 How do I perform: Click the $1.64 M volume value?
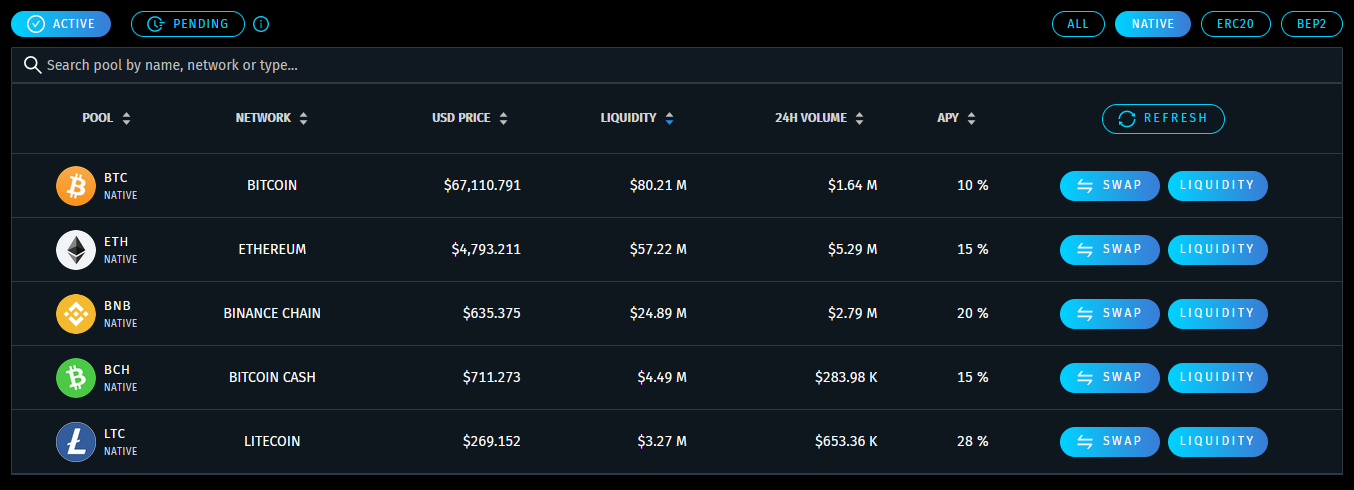(853, 186)
